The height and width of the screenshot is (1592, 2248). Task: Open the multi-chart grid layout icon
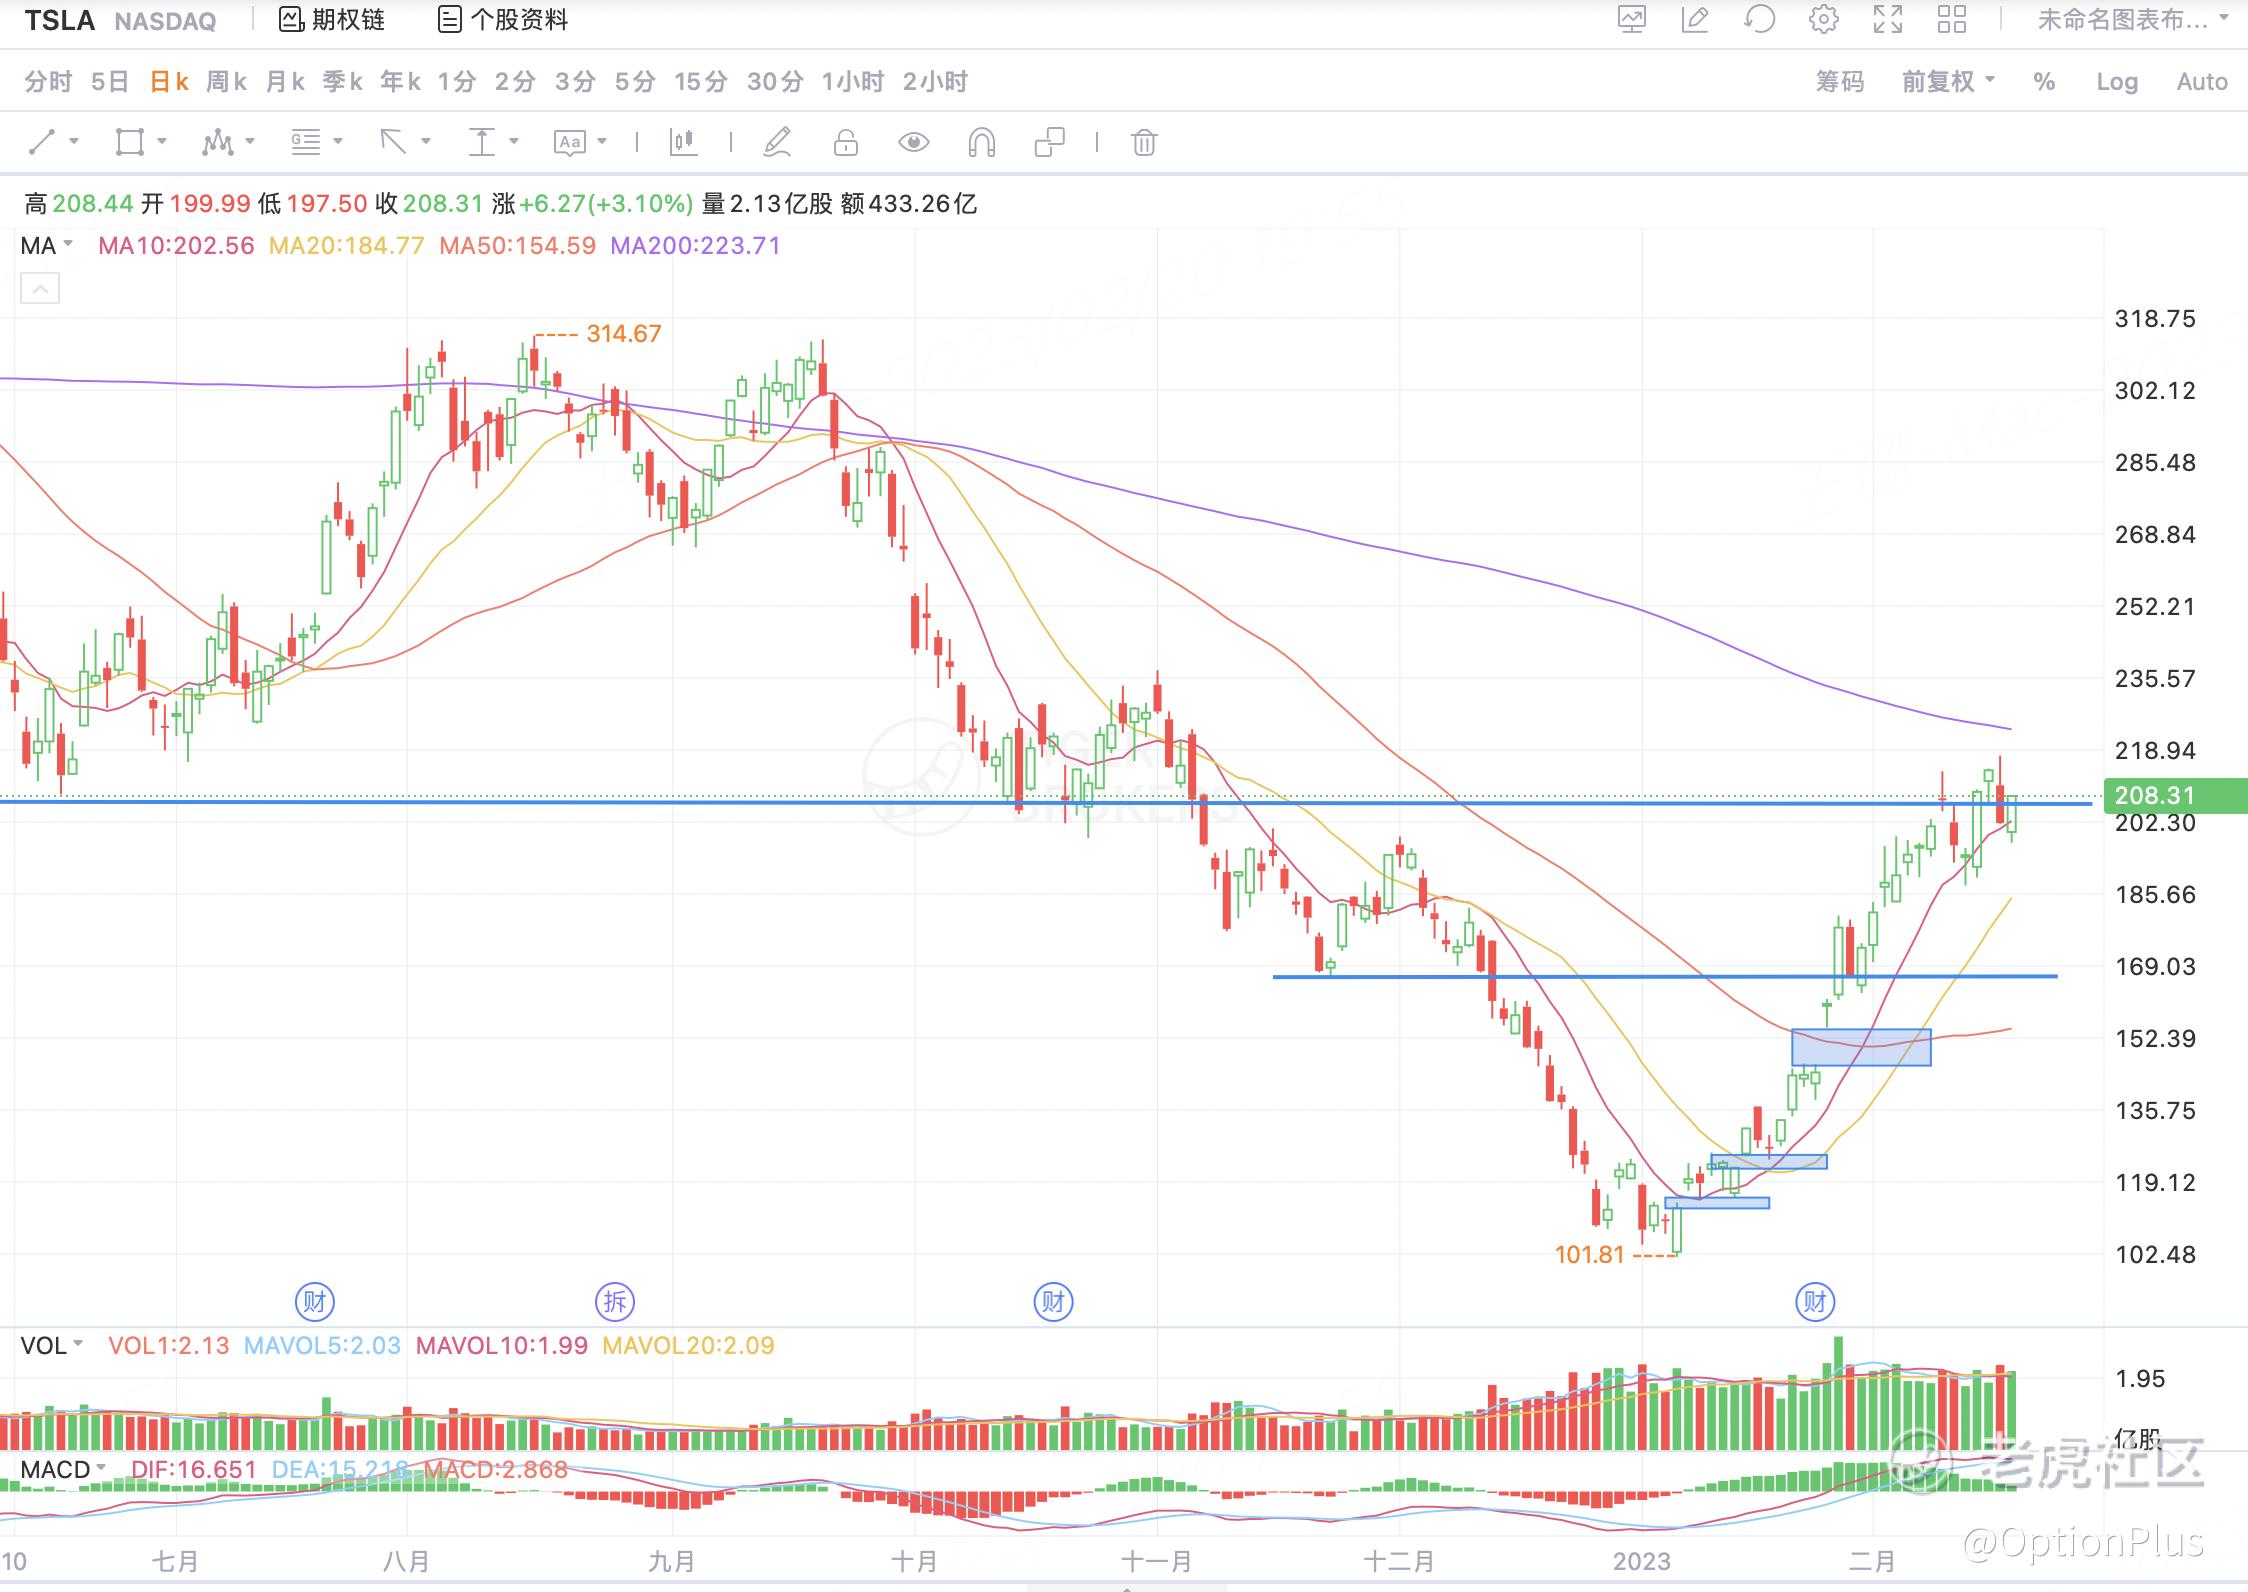(x=1951, y=19)
